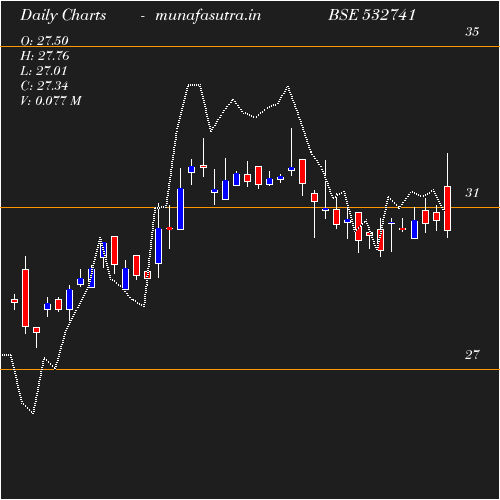
Task: Click the price axis label 27
Action: [x=472, y=355]
